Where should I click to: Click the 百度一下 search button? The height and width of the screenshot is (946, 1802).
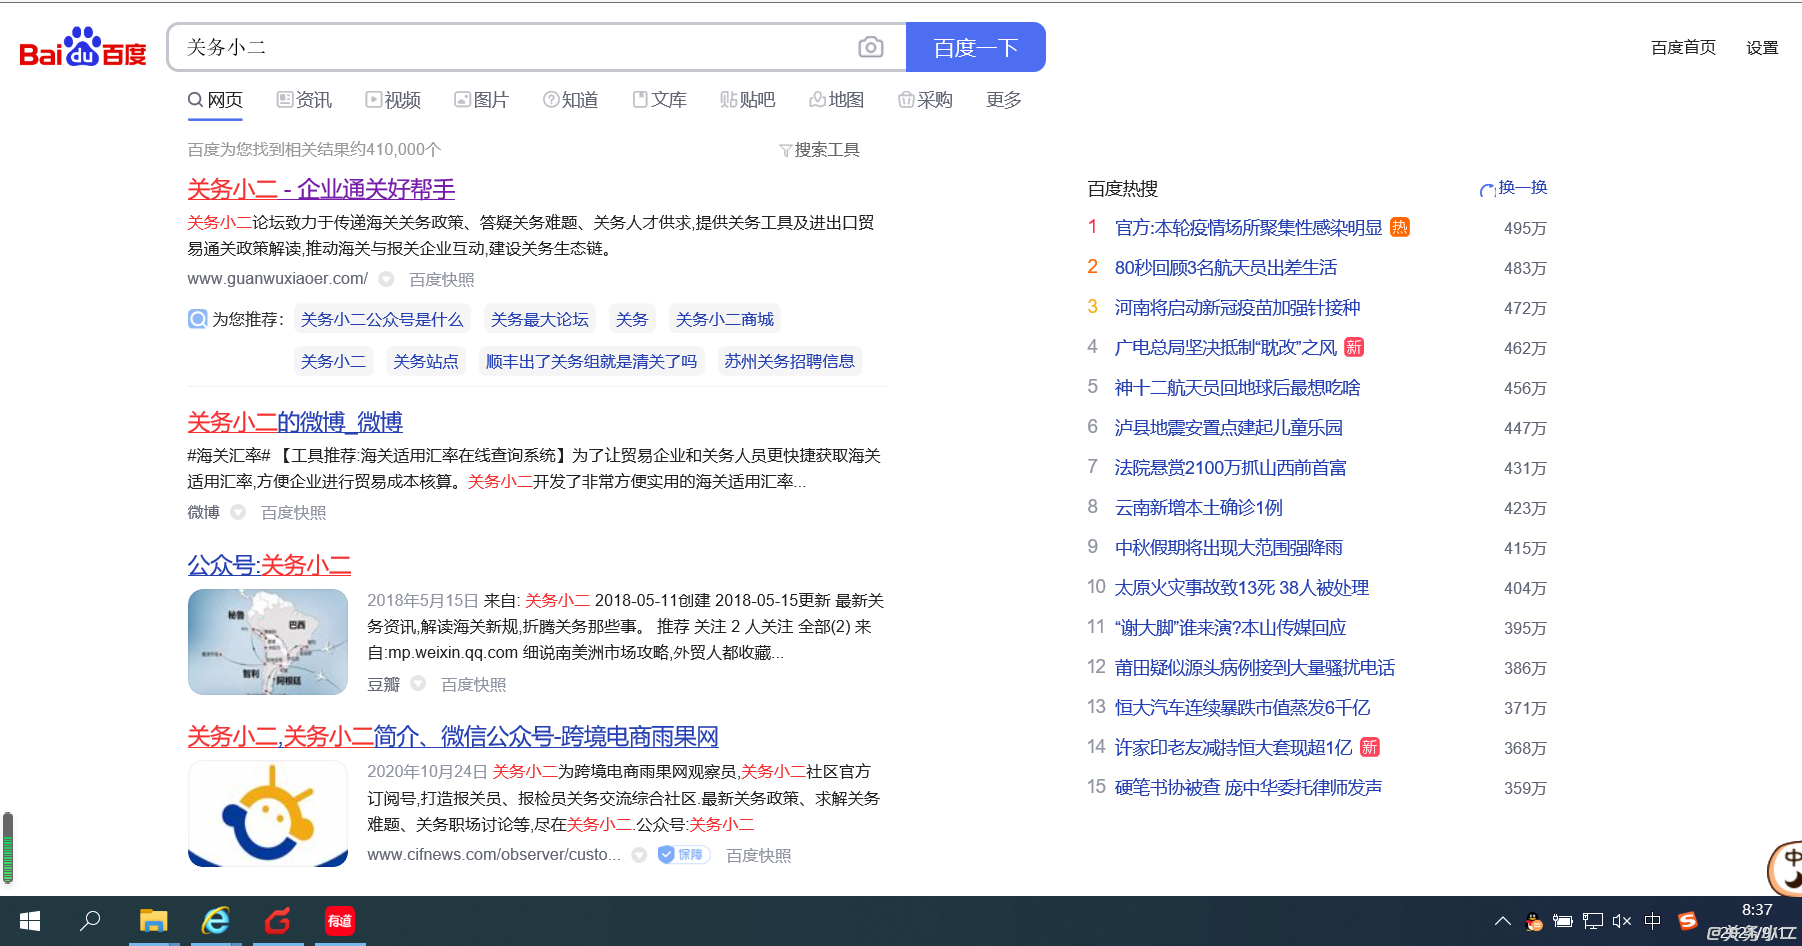click(976, 47)
